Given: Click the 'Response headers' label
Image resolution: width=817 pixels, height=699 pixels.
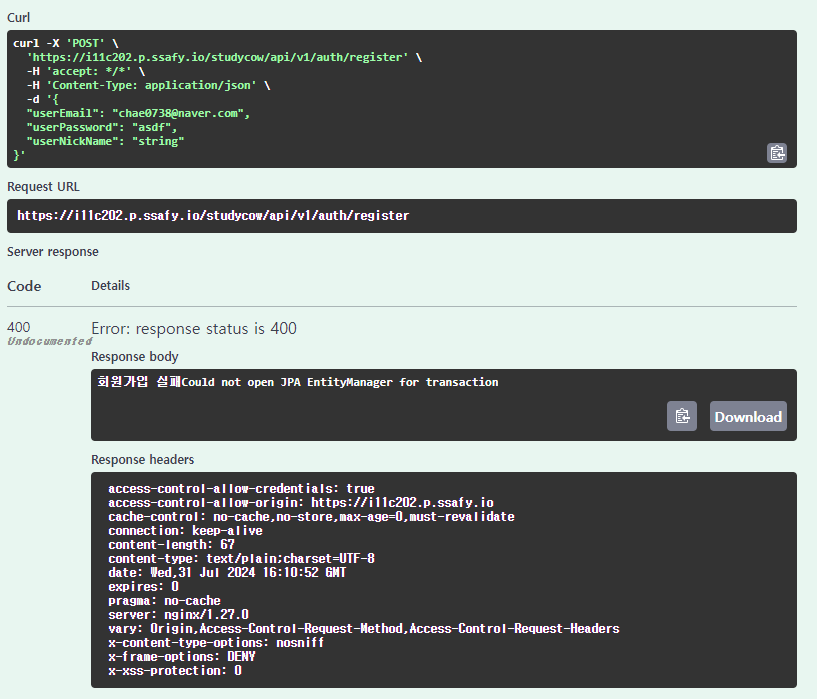Looking at the screenshot, I should click(x=142, y=460).
